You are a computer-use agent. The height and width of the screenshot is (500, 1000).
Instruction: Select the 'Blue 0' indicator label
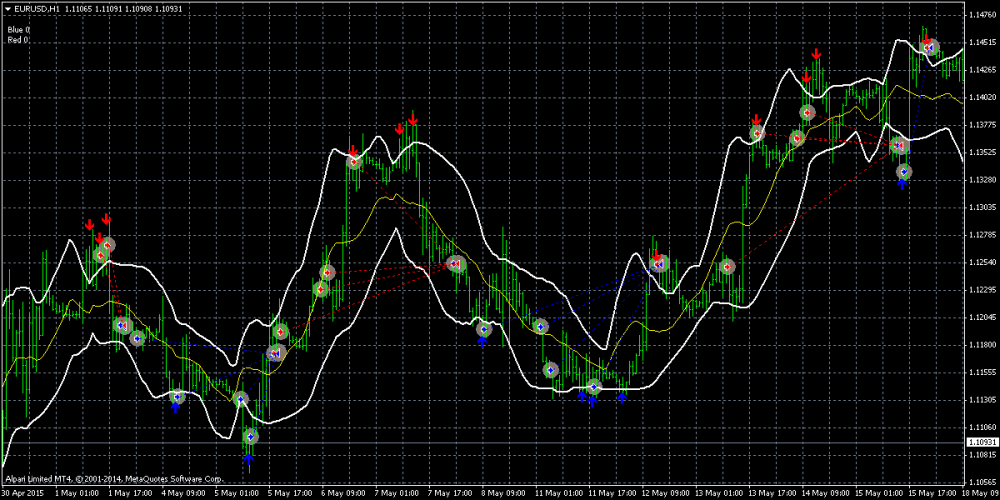[x=18, y=29]
